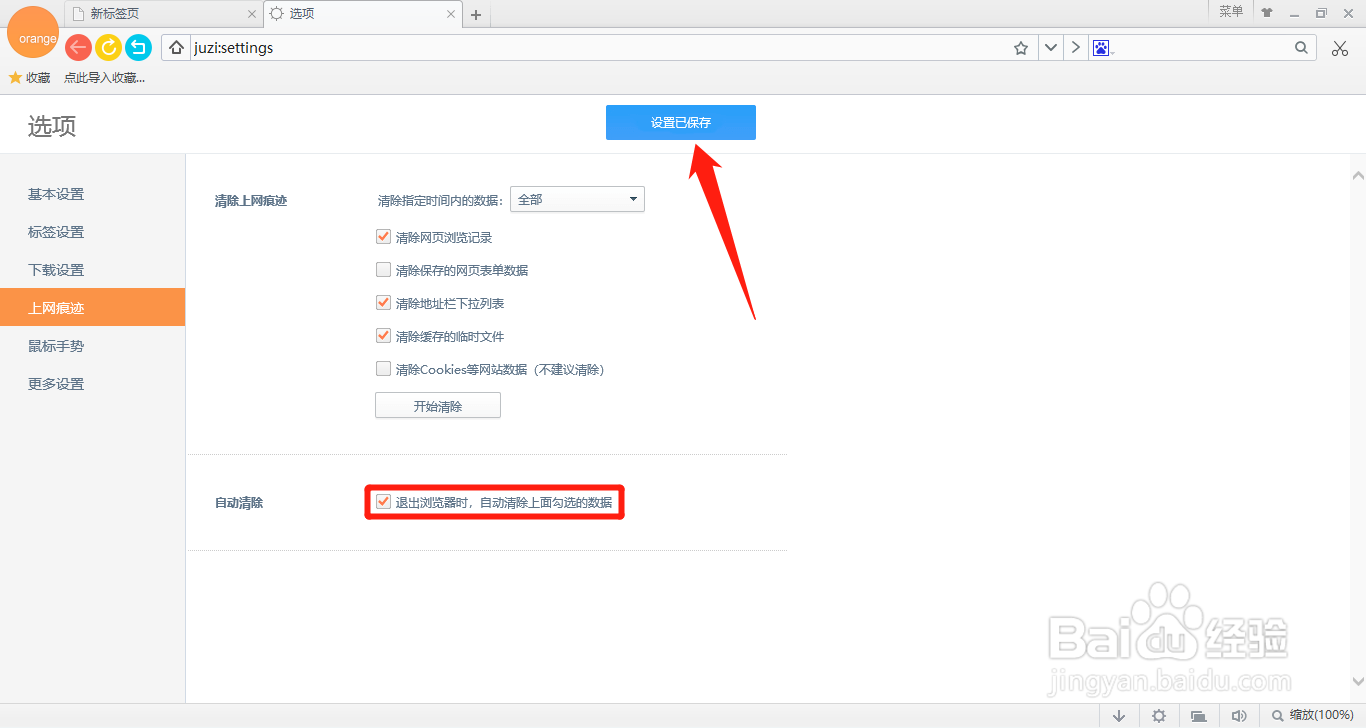Uncheck 清除地址栏下拉列表
Image resolution: width=1366 pixels, height=728 pixels.
coord(383,303)
